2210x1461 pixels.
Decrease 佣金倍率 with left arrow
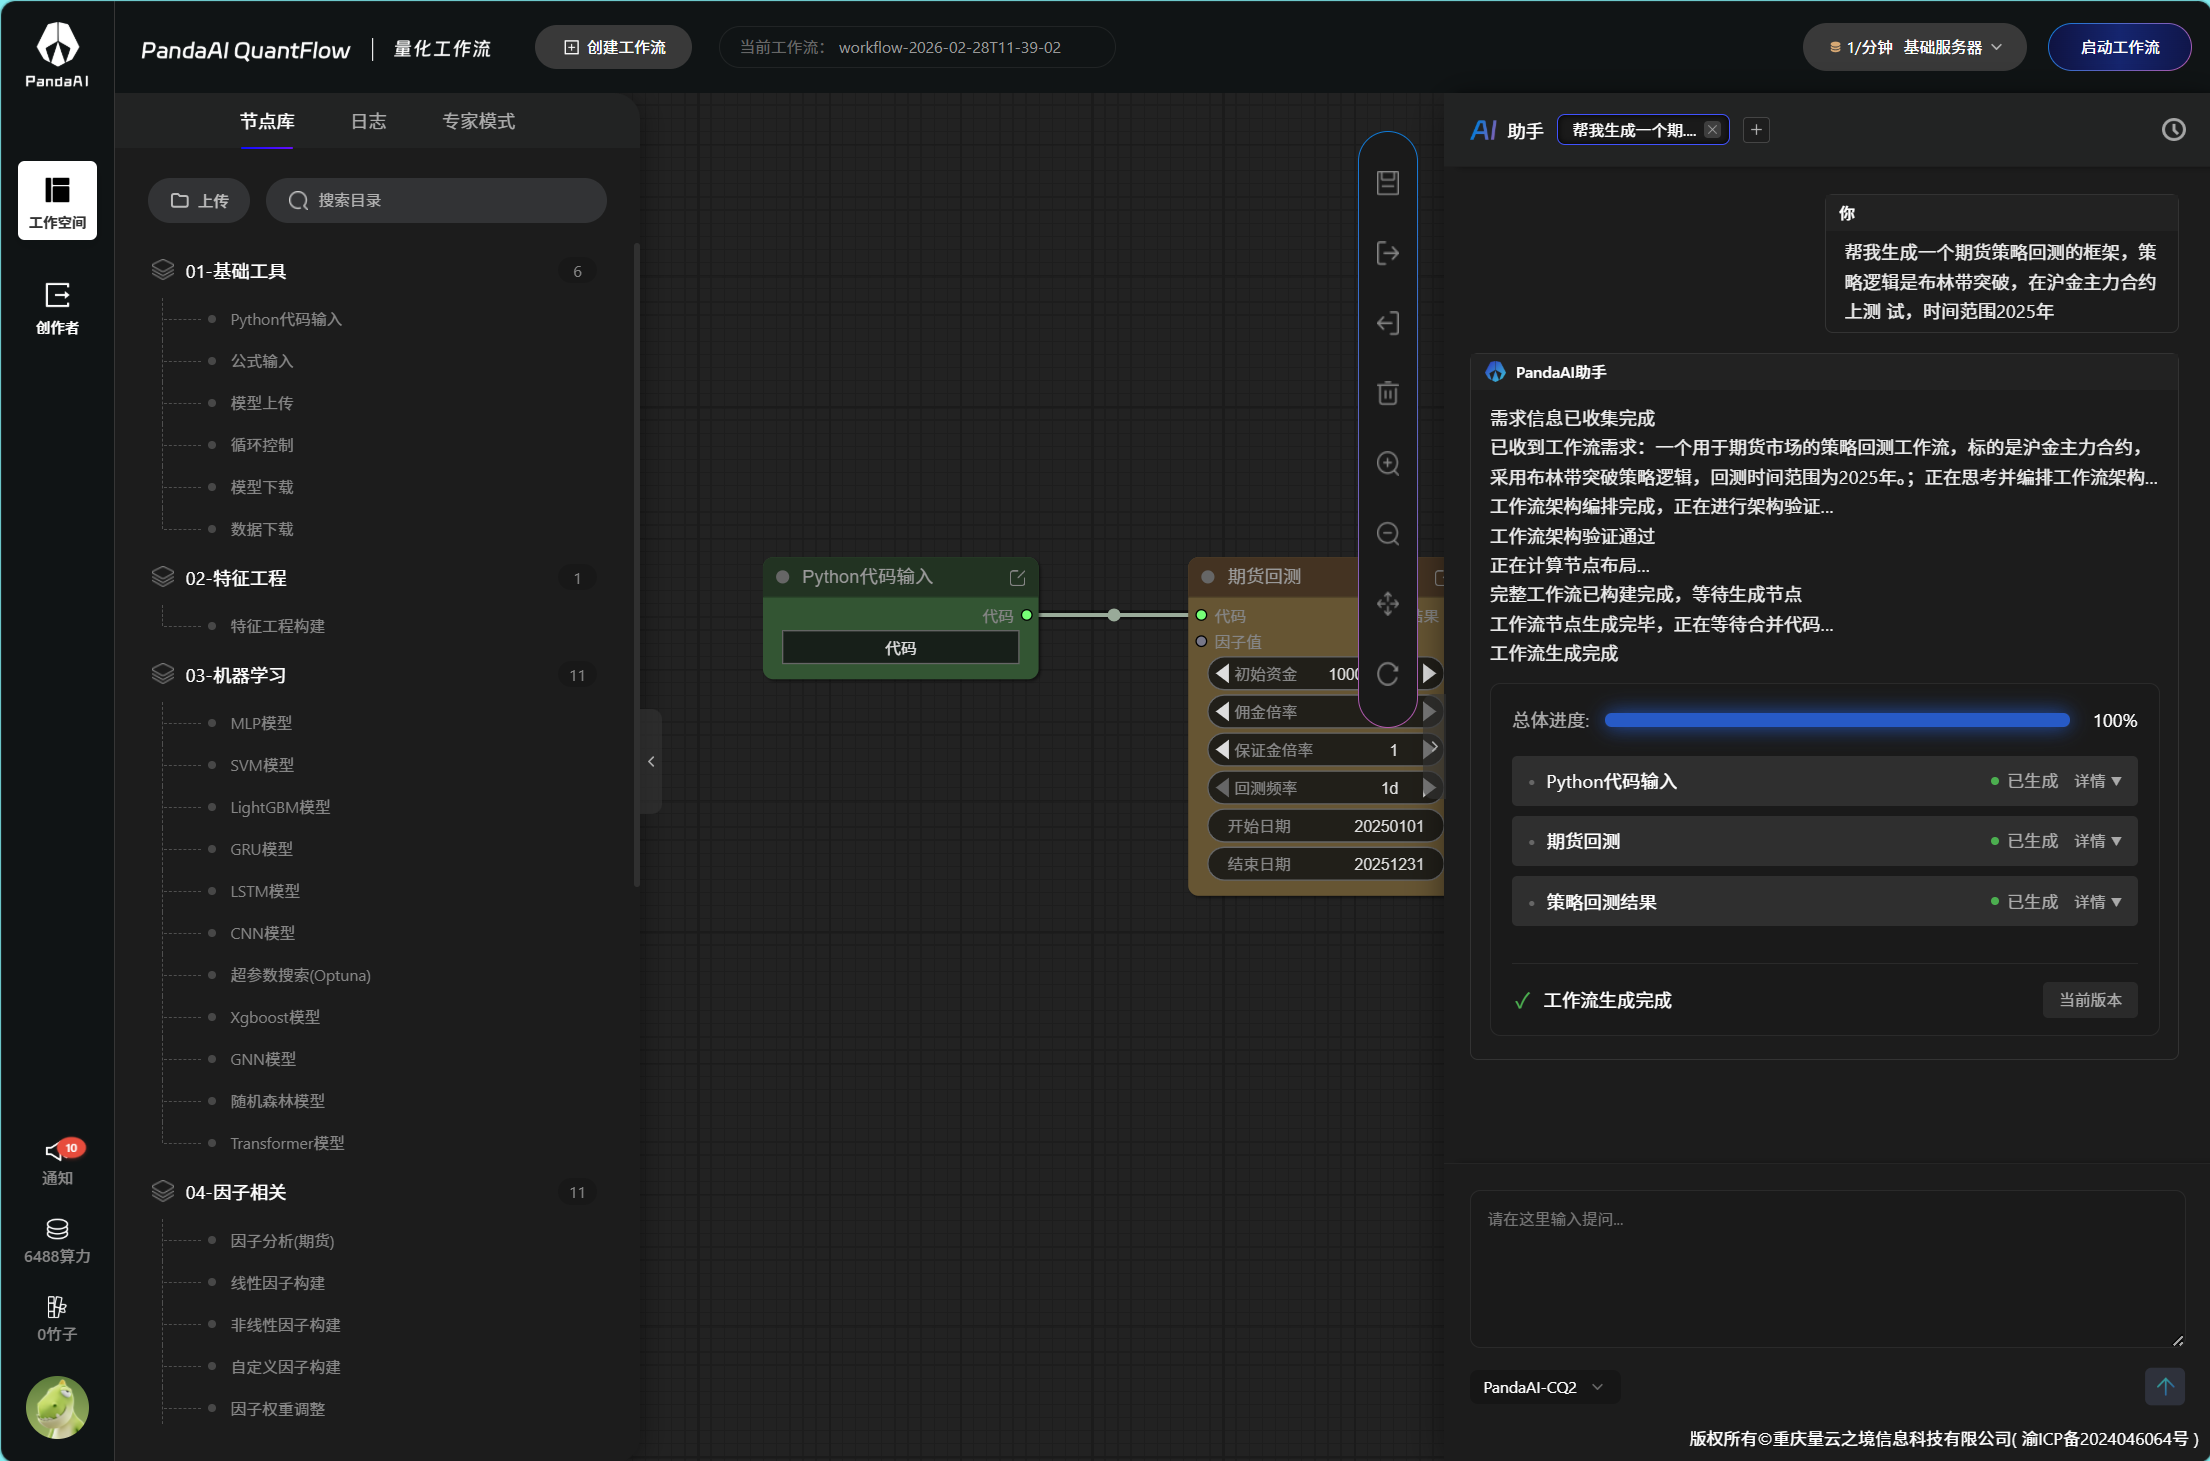click(1222, 712)
